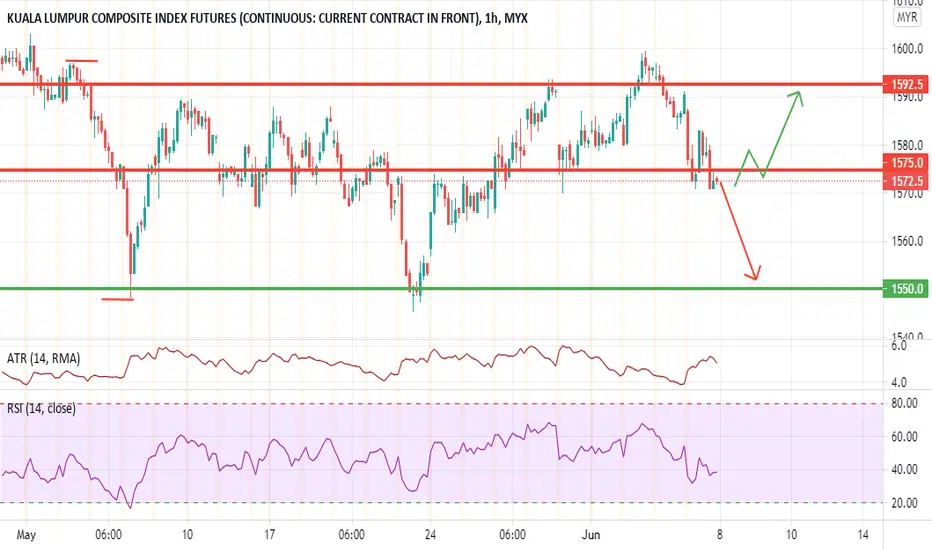Click the chart title Kuala Lumpur Composite Index Futures
The width and height of the screenshot is (932, 550).
click(267, 18)
